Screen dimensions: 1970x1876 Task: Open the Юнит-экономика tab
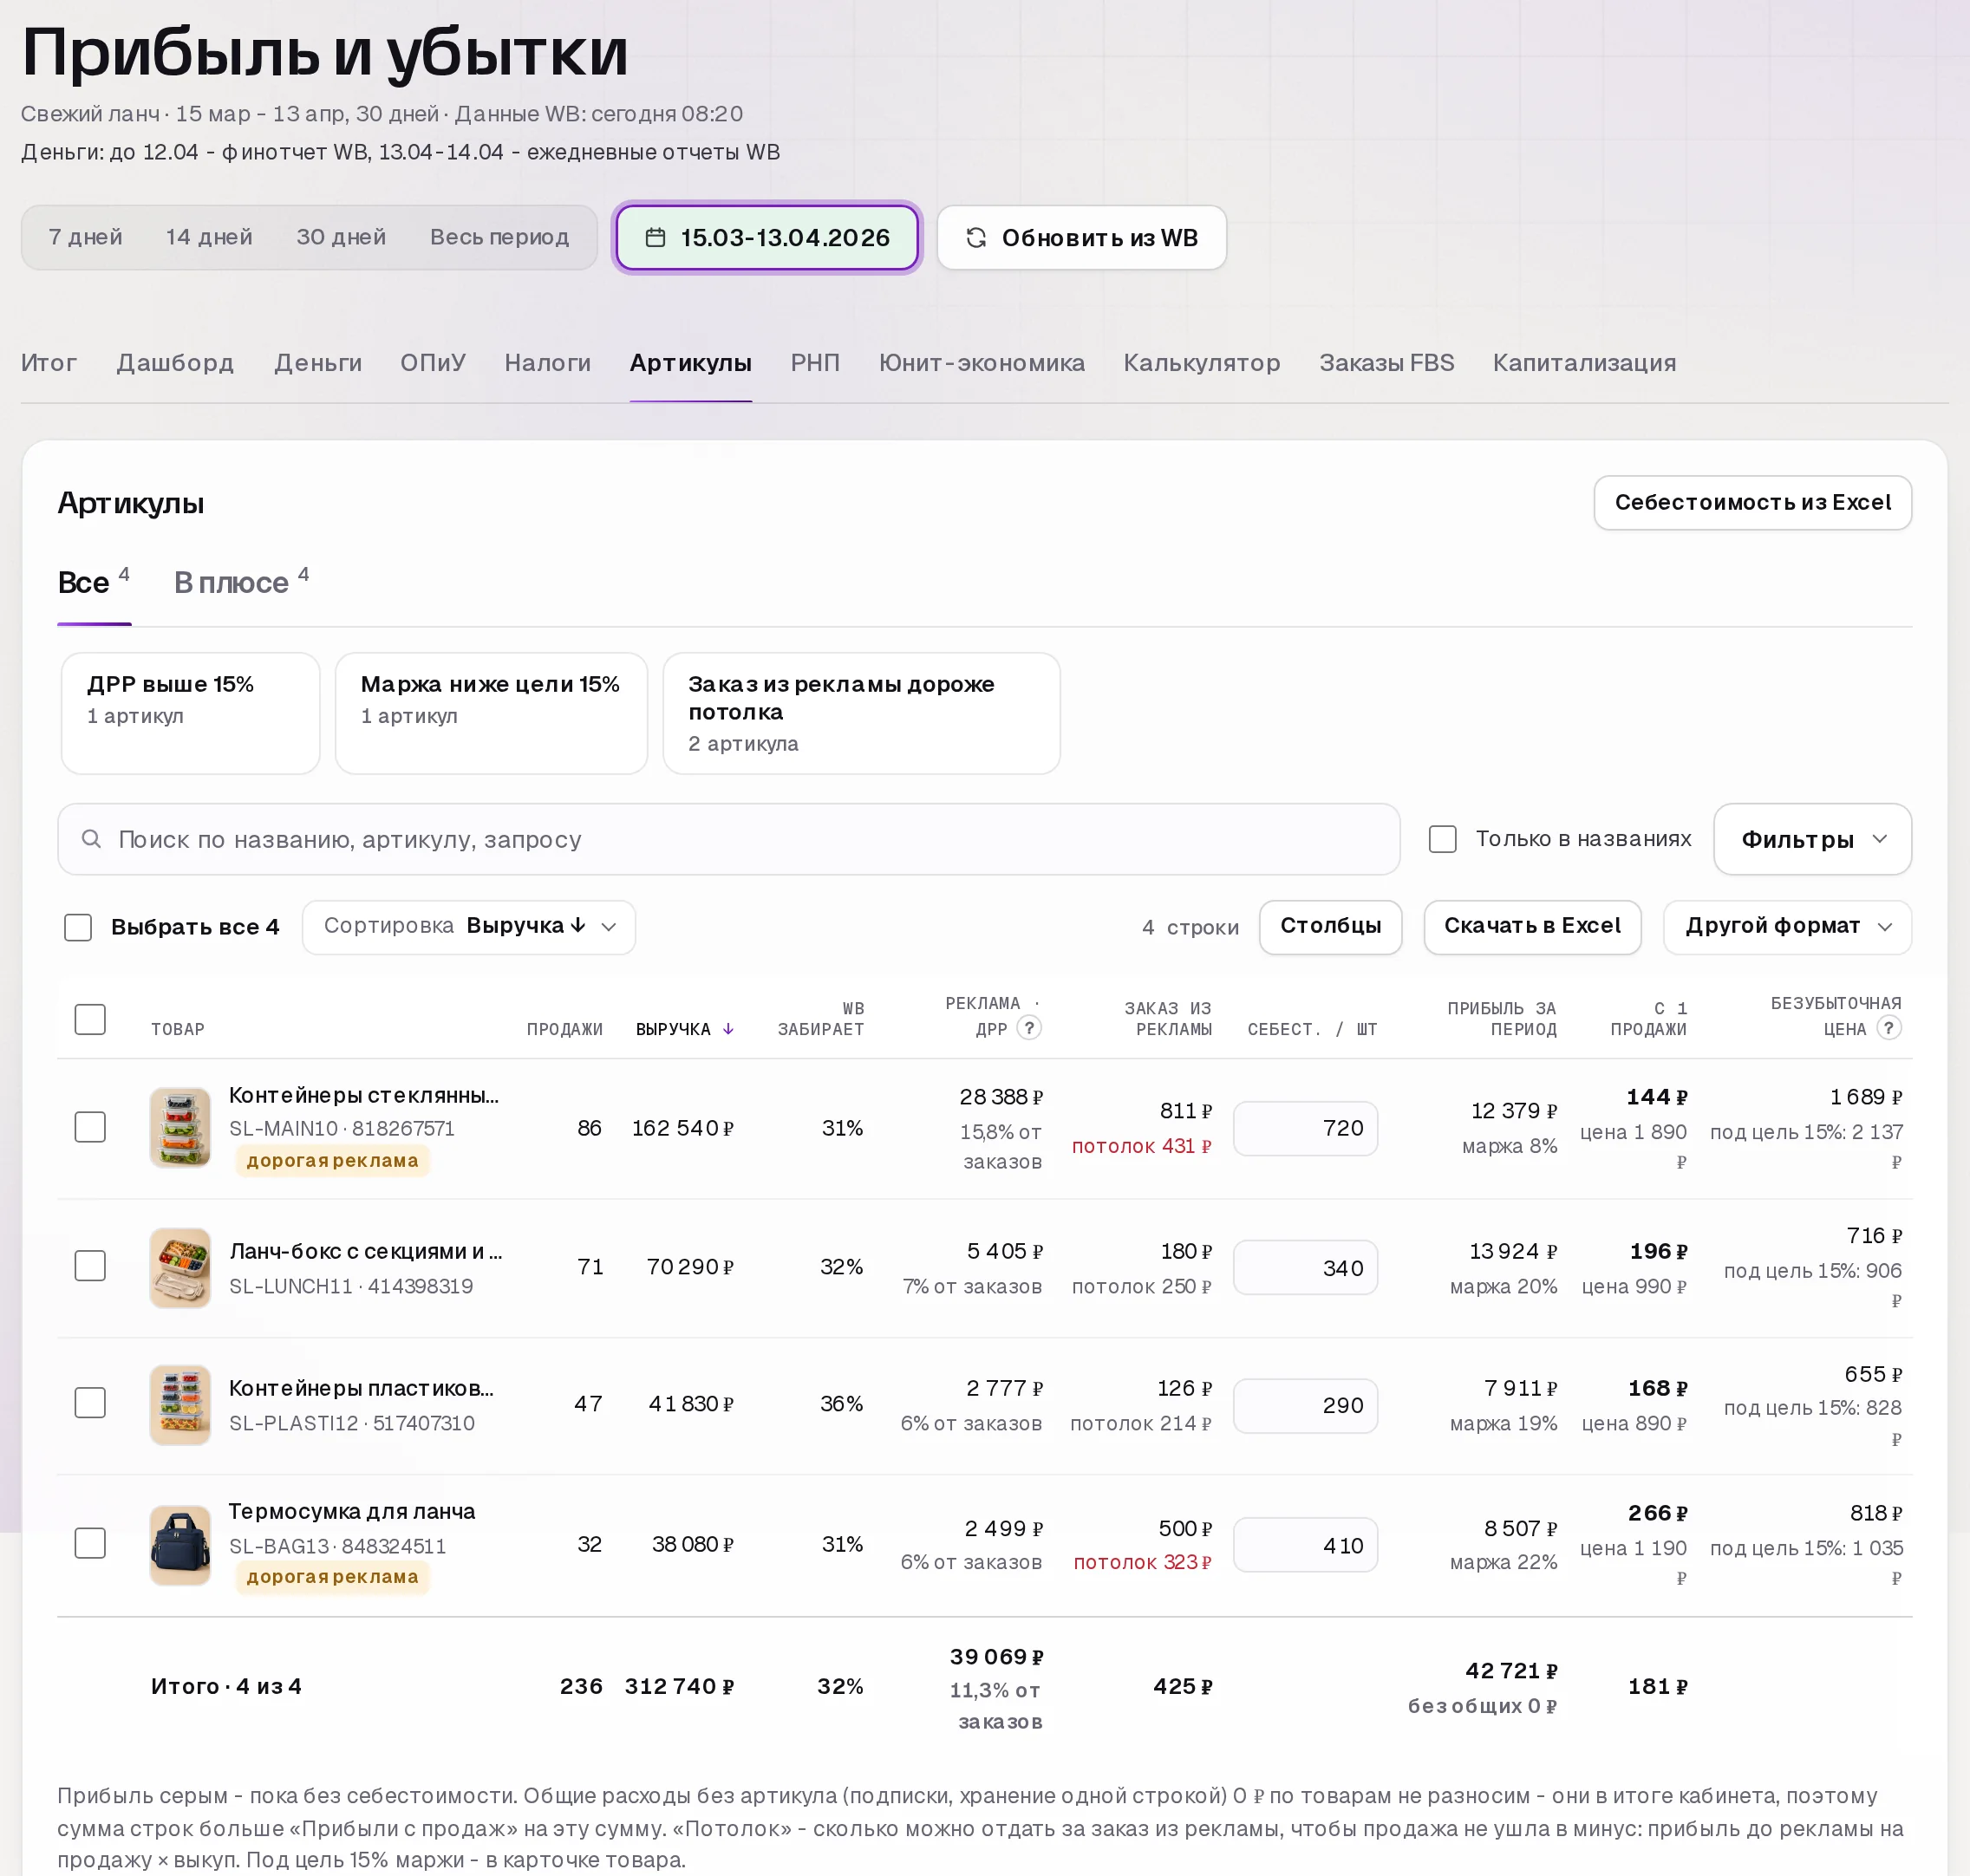[982, 363]
